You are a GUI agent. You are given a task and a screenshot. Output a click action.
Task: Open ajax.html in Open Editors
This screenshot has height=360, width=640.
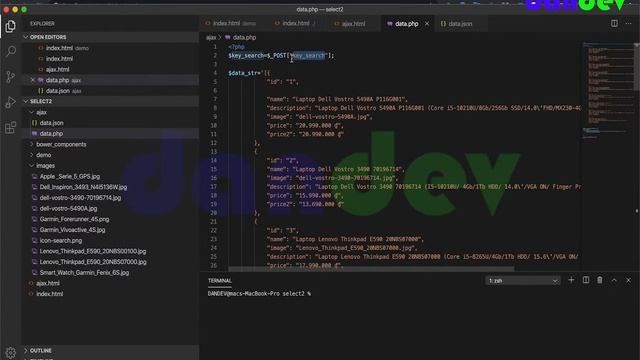coord(110,69)
